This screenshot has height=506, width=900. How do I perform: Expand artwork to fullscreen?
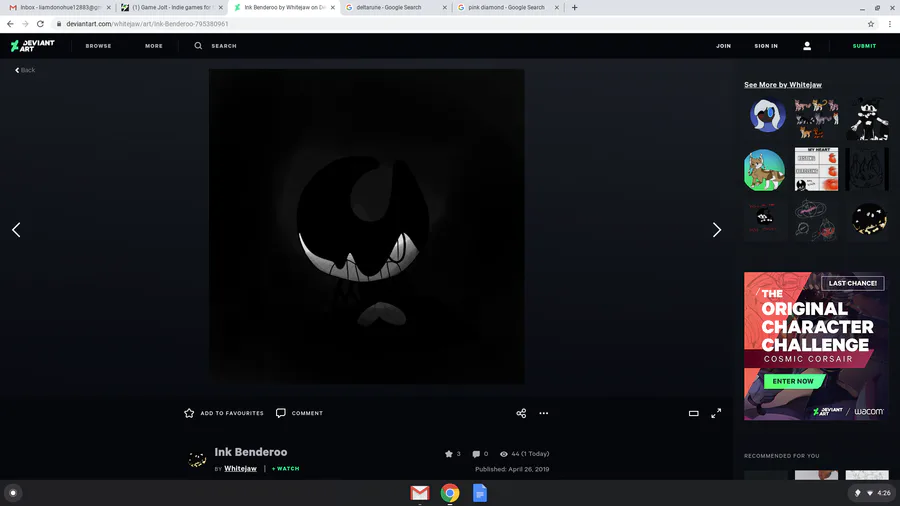(x=716, y=413)
